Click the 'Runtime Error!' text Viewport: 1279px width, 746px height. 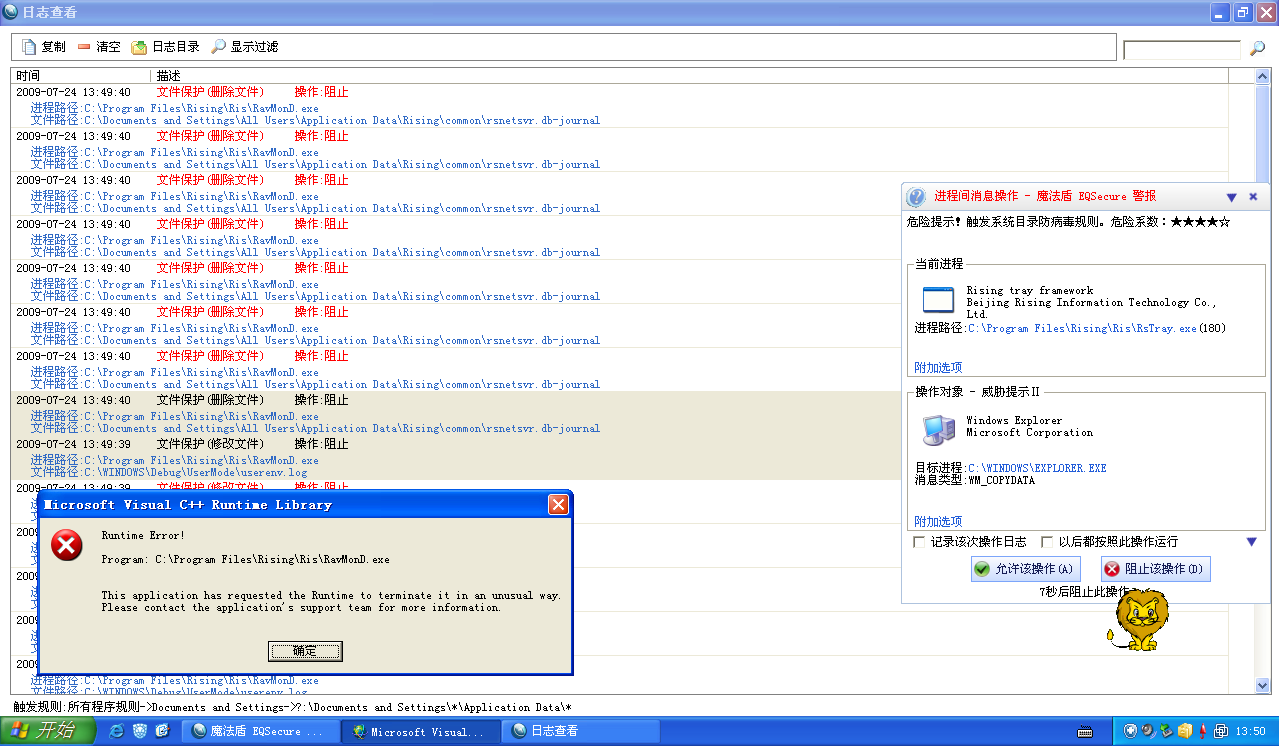(143, 535)
